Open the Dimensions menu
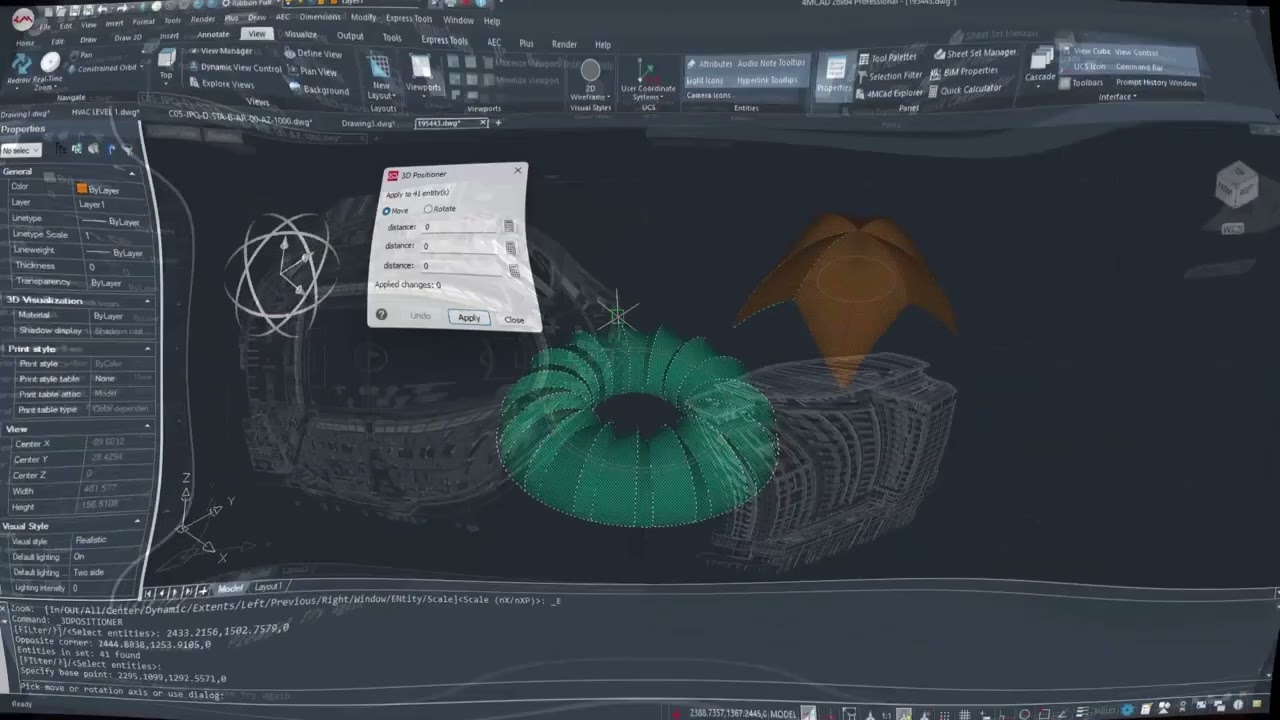1280x720 pixels. click(x=320, y=17)
